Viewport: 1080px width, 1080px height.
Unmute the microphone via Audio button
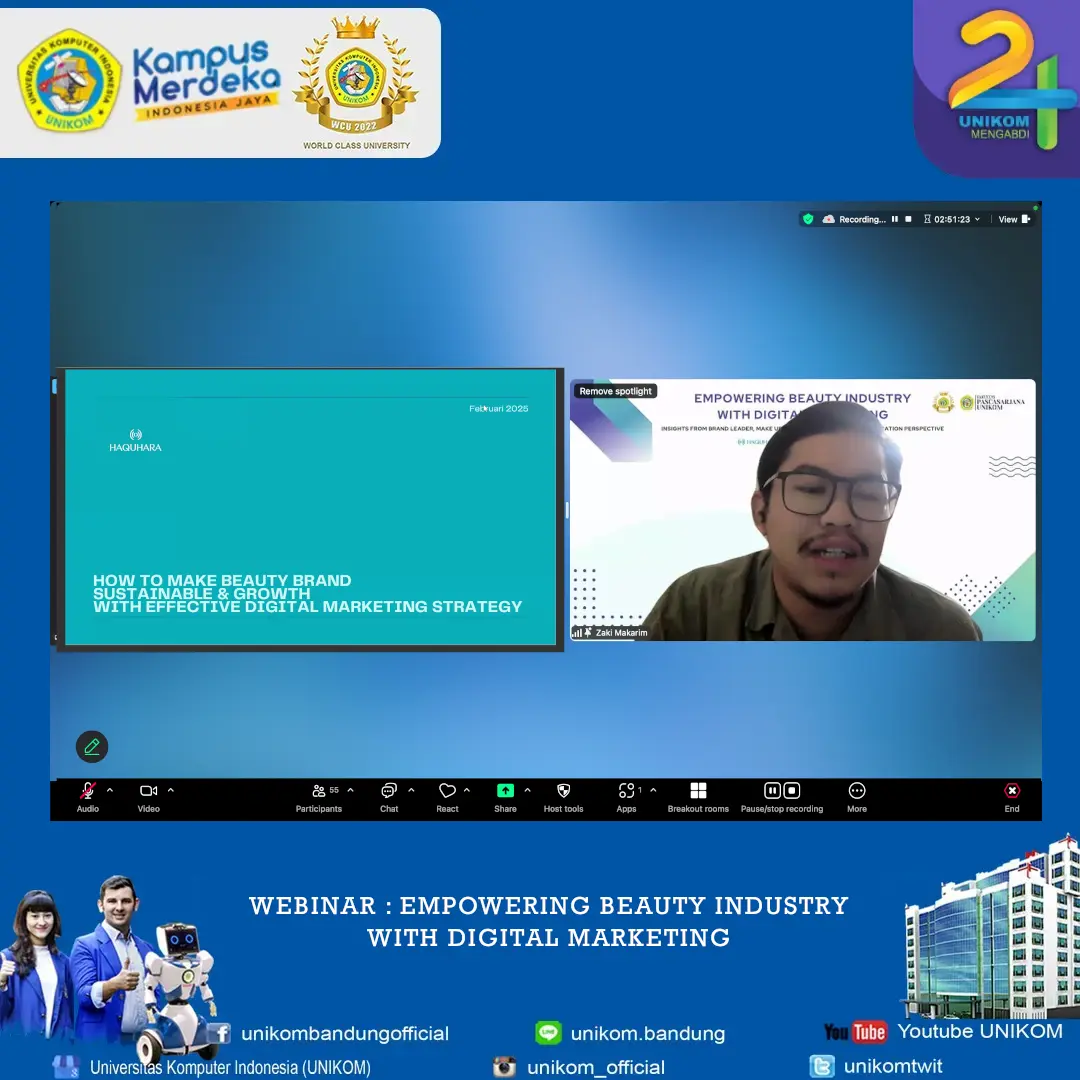coord(88,791)
